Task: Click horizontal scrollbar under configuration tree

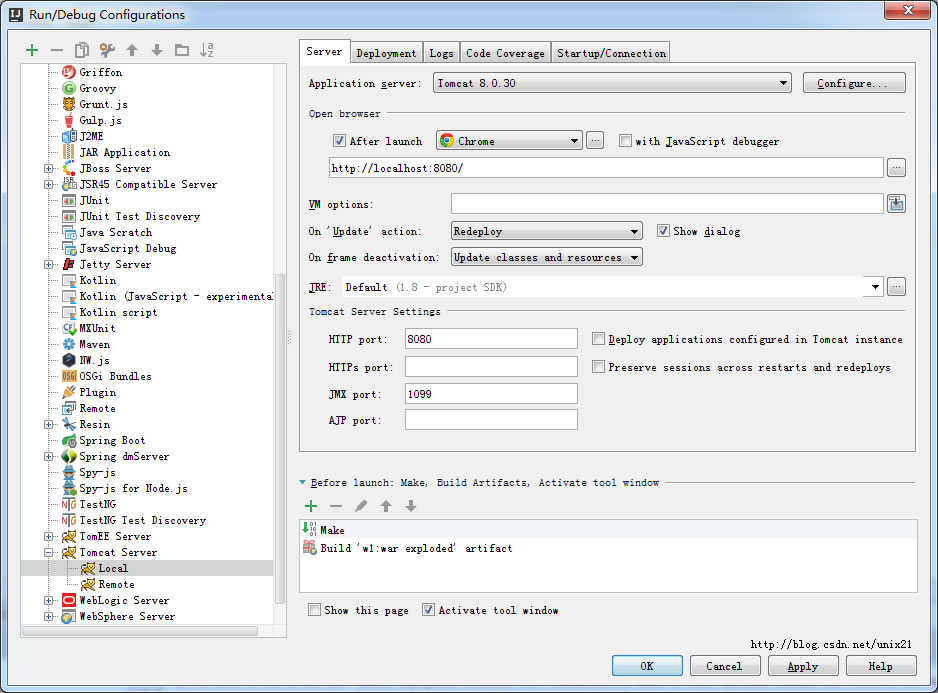Action: [139, 630]
